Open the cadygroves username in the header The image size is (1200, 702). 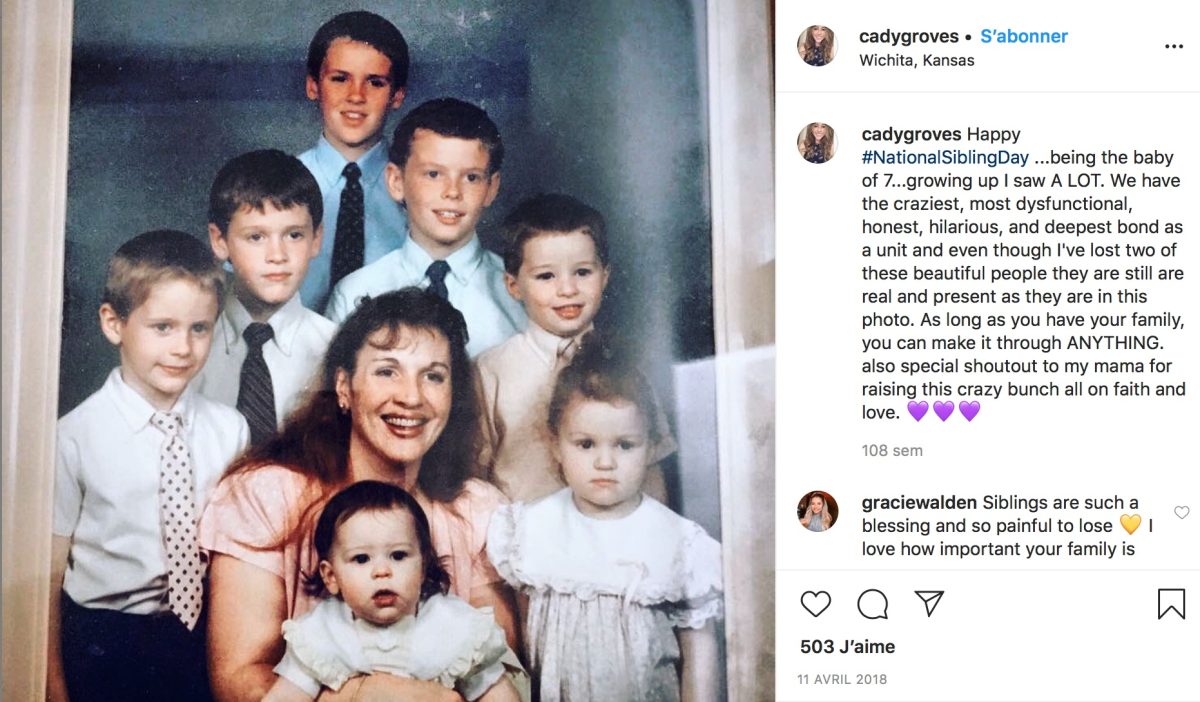tap(909, 37)
